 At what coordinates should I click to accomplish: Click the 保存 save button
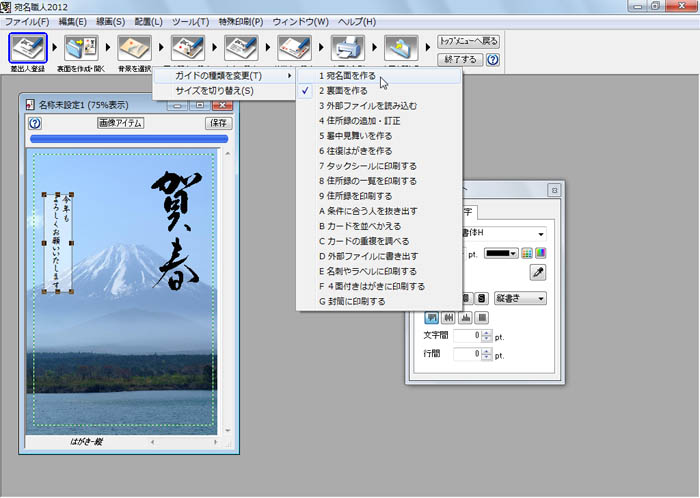(217, 123)
